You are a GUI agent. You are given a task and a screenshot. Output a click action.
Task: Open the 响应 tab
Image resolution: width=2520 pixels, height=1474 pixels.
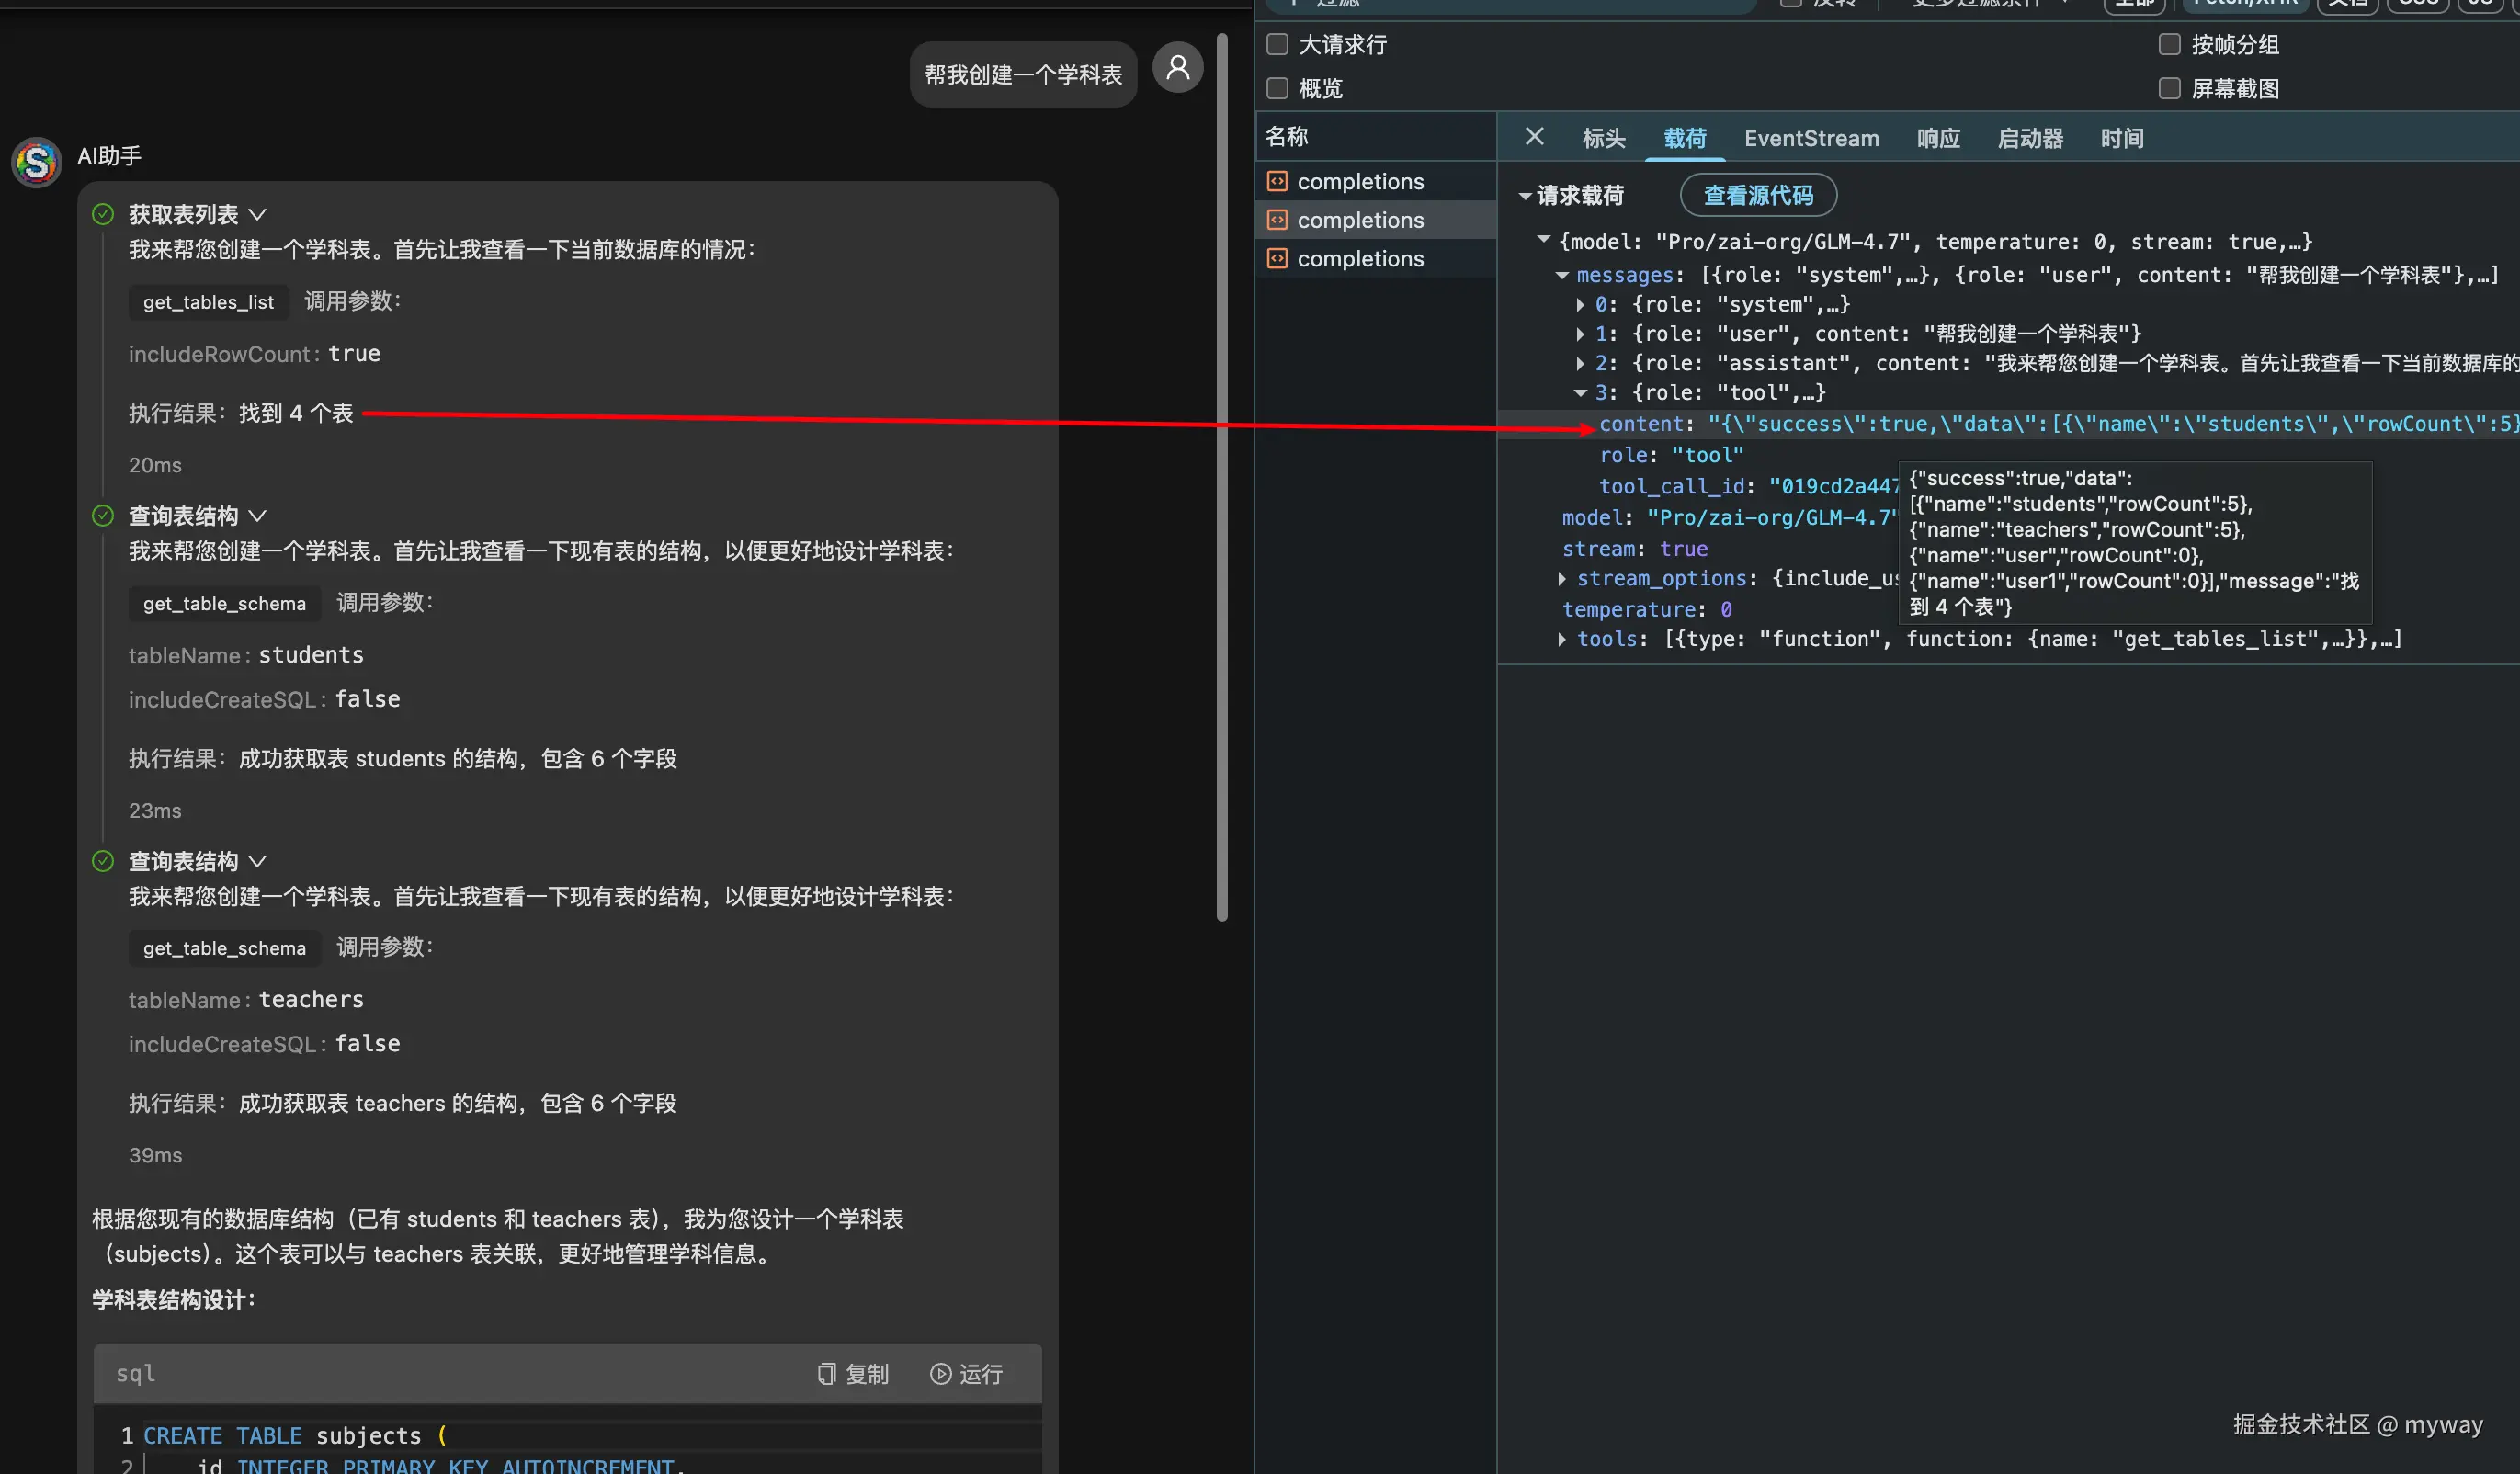click(x=1938, y=138)
